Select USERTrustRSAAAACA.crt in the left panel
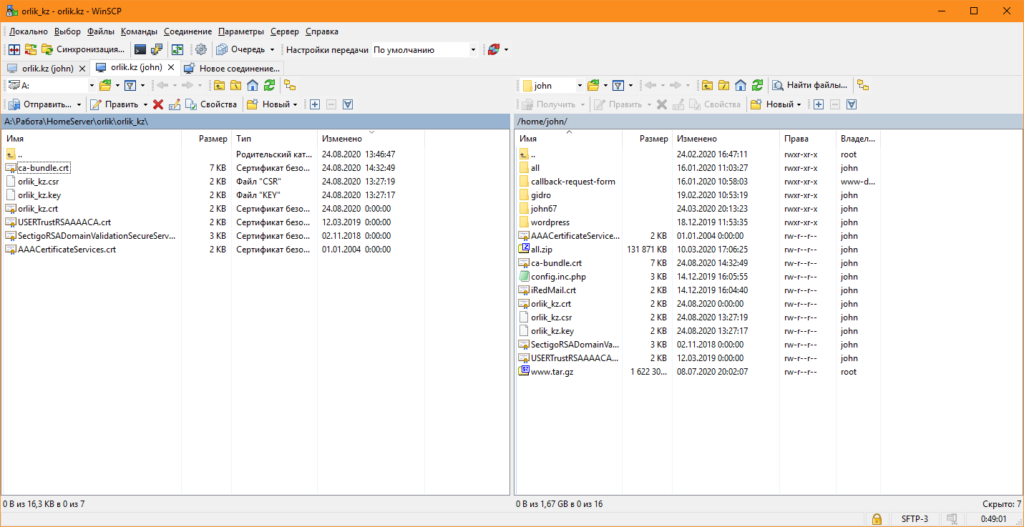The height and width of the screenshot is (527, 1024). pyautogui.click(x=64, y=222)
